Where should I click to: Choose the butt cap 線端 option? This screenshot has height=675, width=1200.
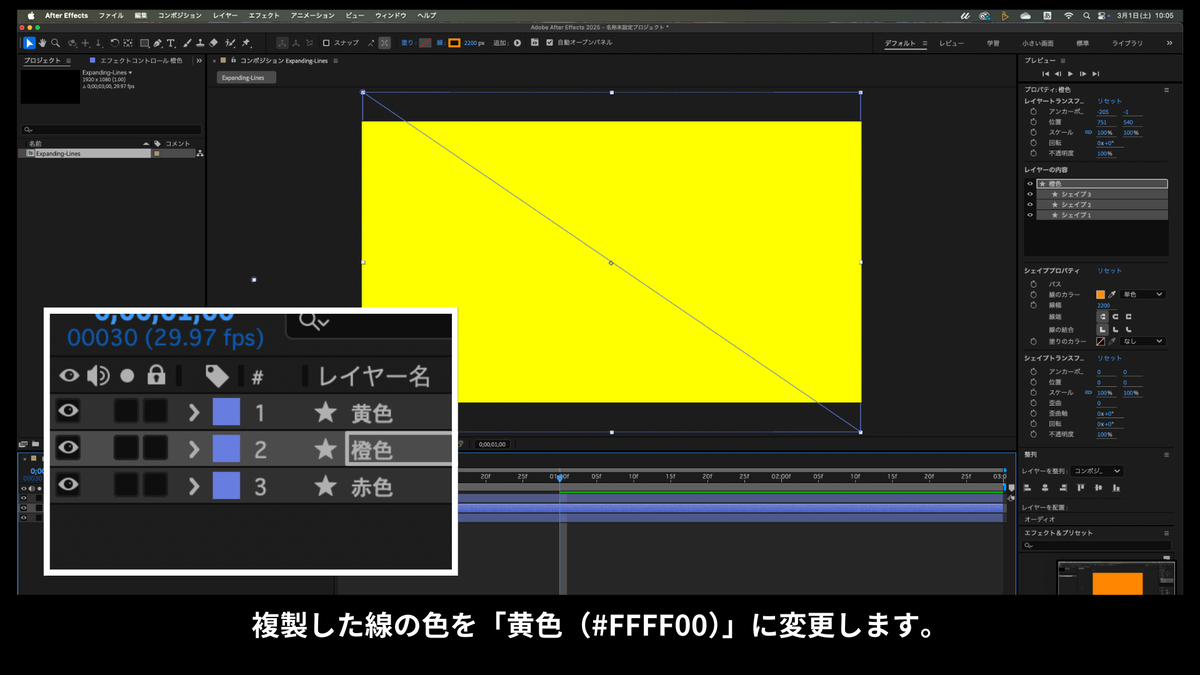(1102, 316)
